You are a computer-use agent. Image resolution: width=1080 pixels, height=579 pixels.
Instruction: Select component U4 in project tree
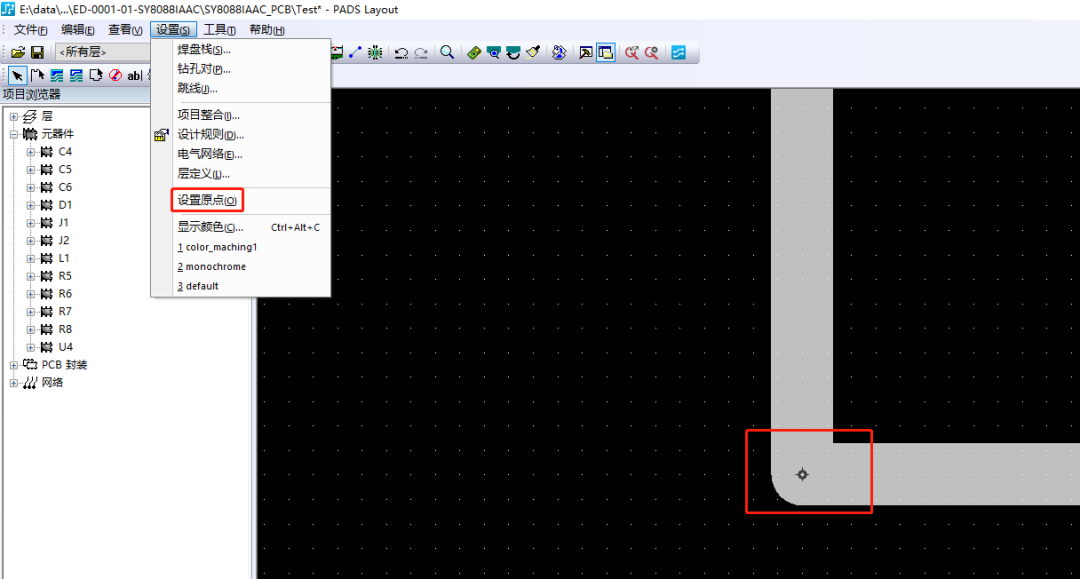[65, 347]
